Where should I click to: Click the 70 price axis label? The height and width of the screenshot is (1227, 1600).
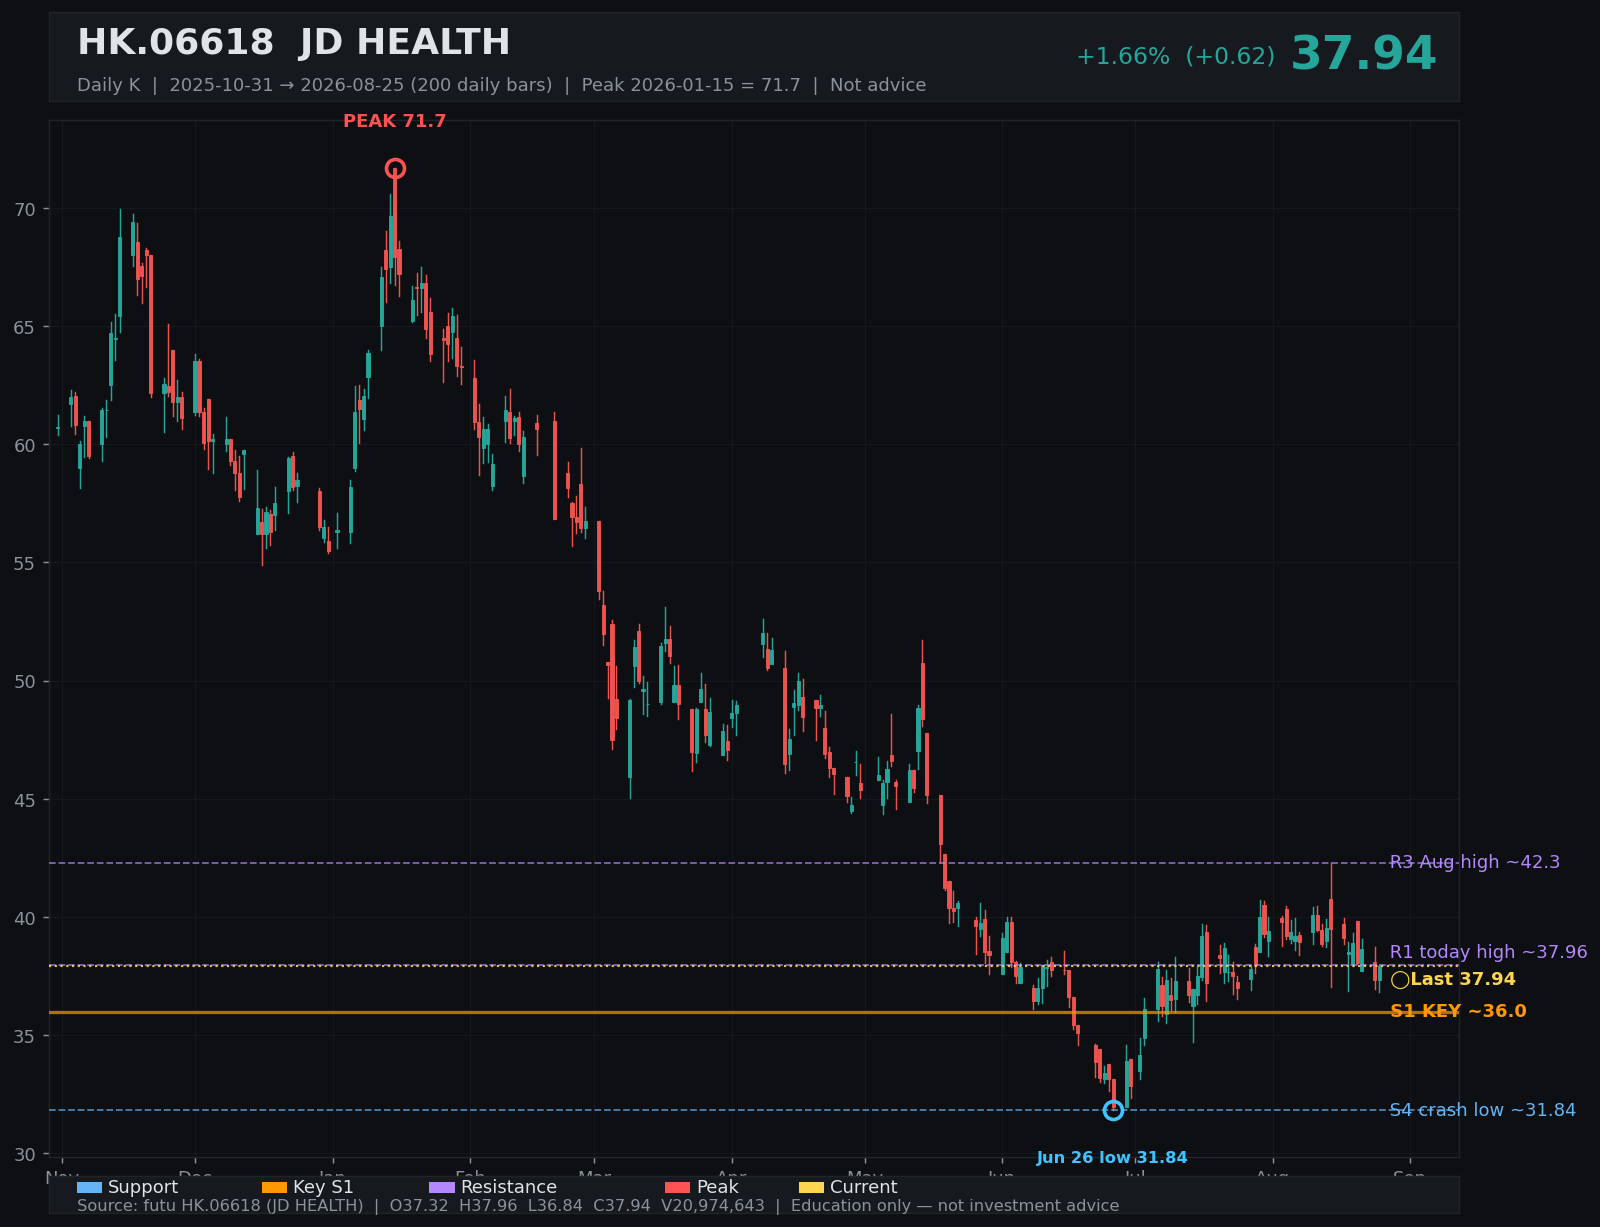(25, 209)
